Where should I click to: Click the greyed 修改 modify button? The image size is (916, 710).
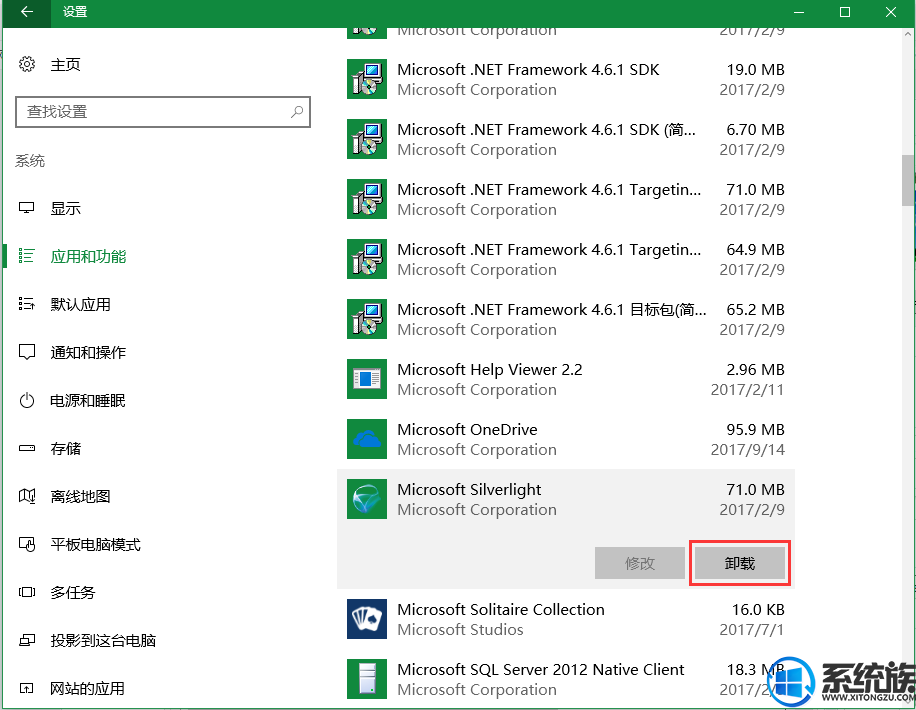click(640, 563)
